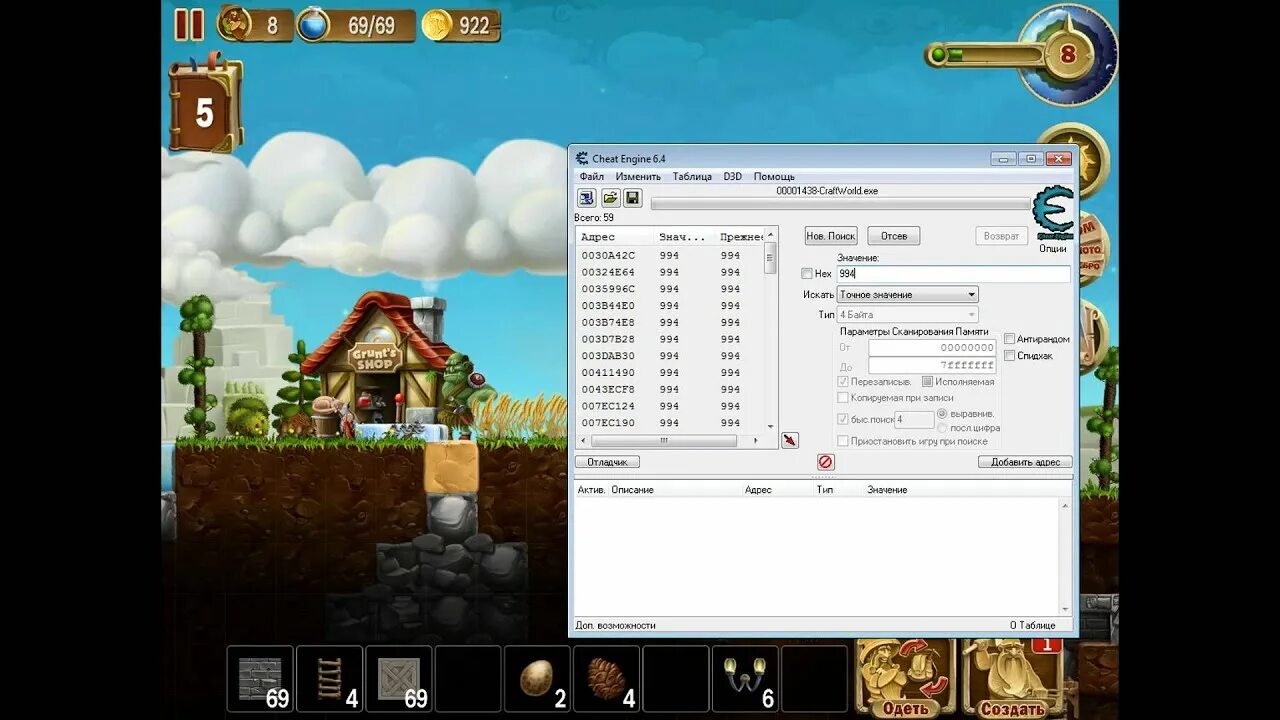Click the Нов. Поиск button

[831, 236]
